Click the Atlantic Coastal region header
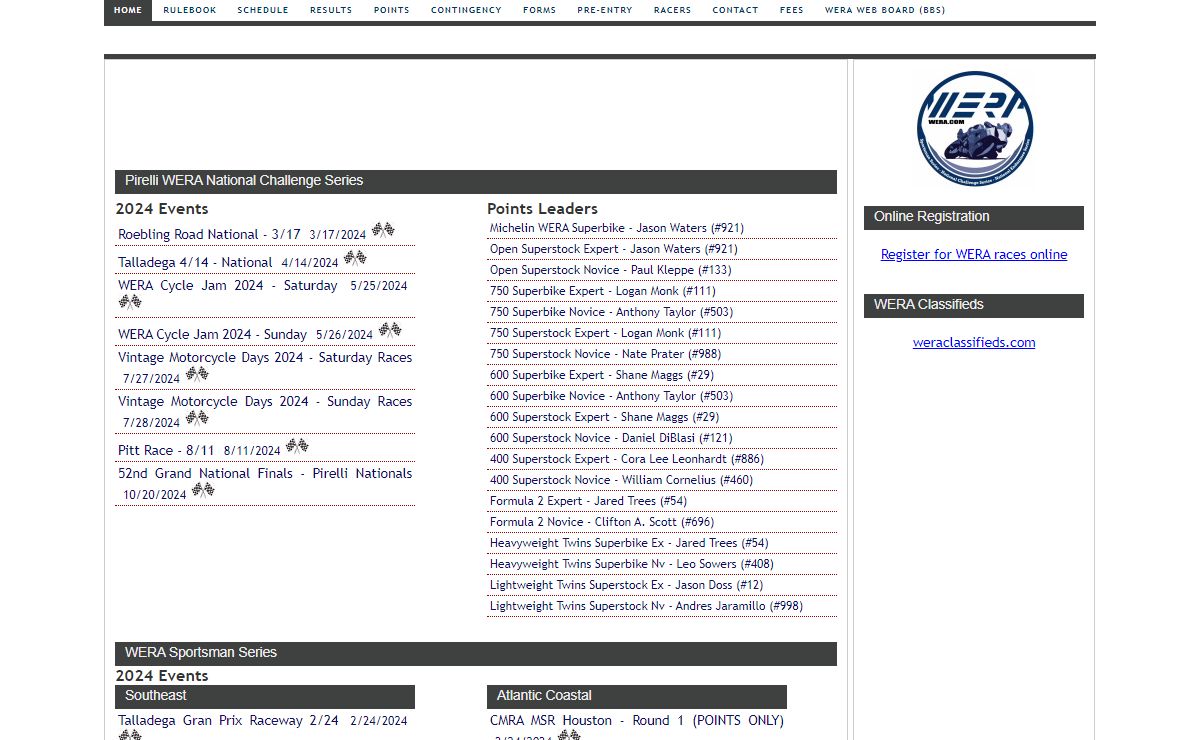This screenshot has width=1200, height=740. point(637,696)
